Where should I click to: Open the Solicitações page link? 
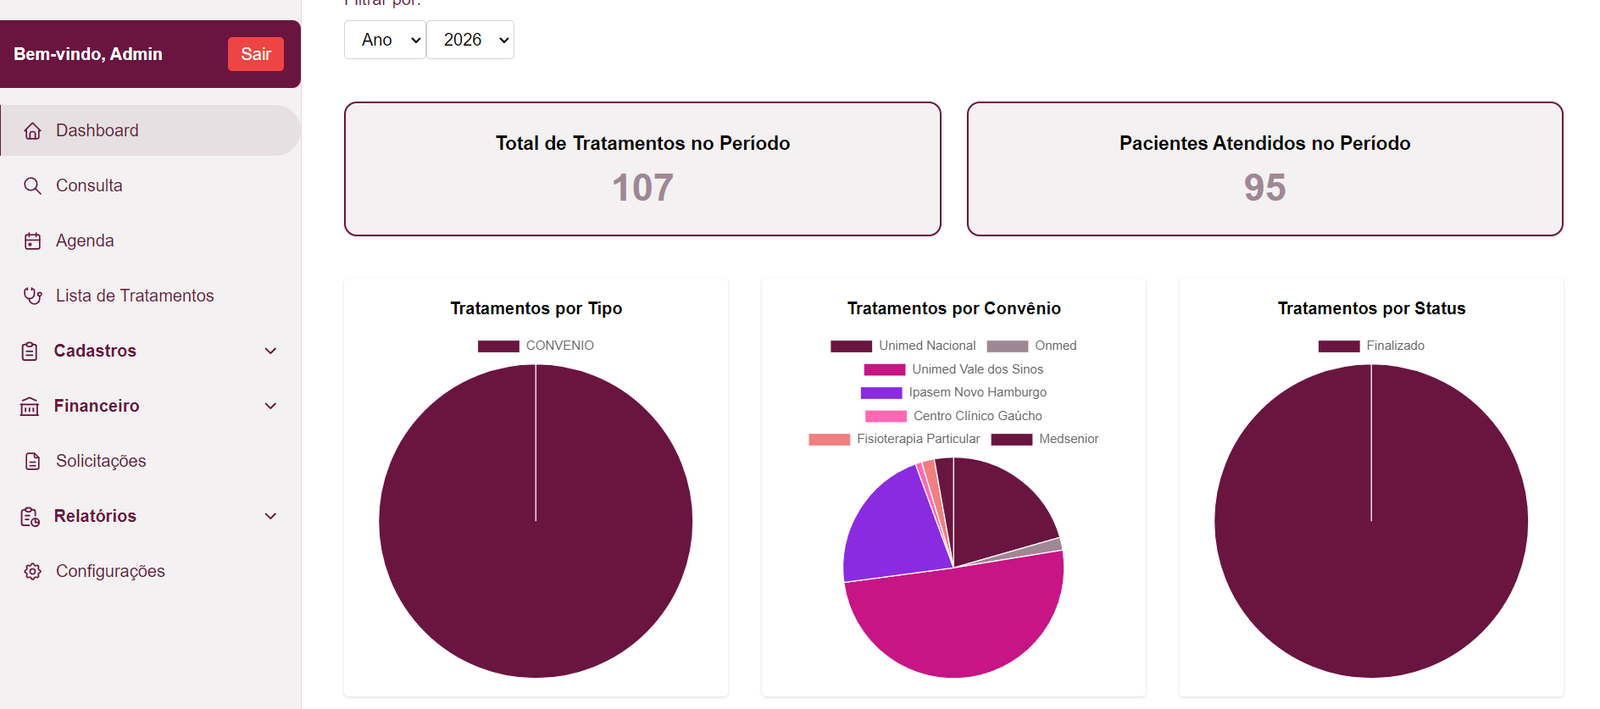(x=101, y=461)
